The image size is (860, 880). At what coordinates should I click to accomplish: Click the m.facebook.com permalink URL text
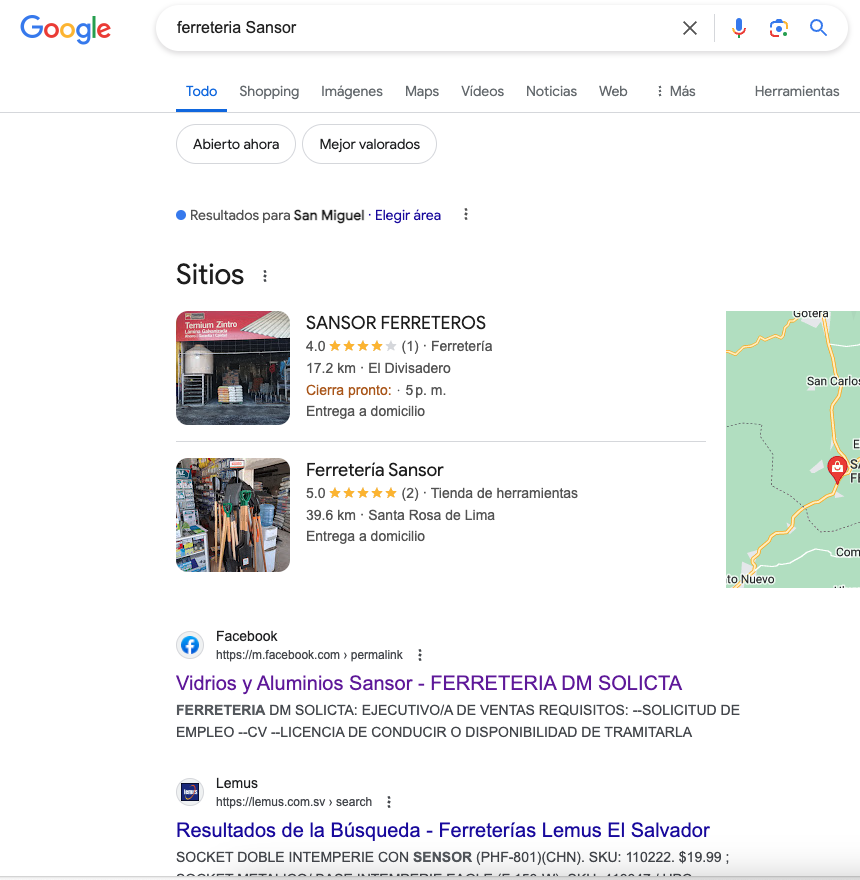point(309,655)
